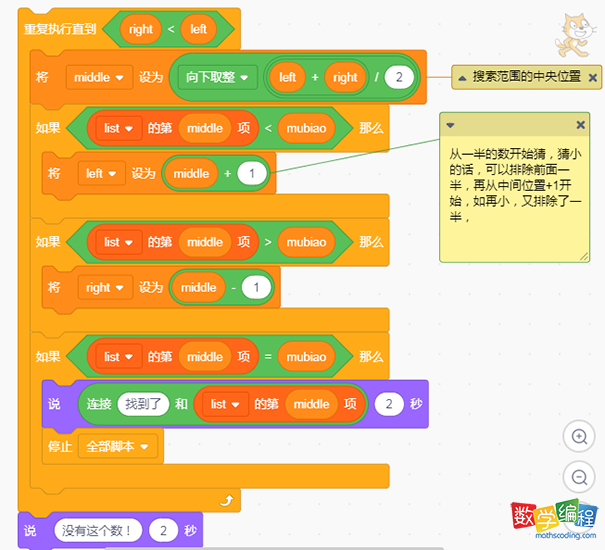Open the 向下取整 operator dropdown

217,77
